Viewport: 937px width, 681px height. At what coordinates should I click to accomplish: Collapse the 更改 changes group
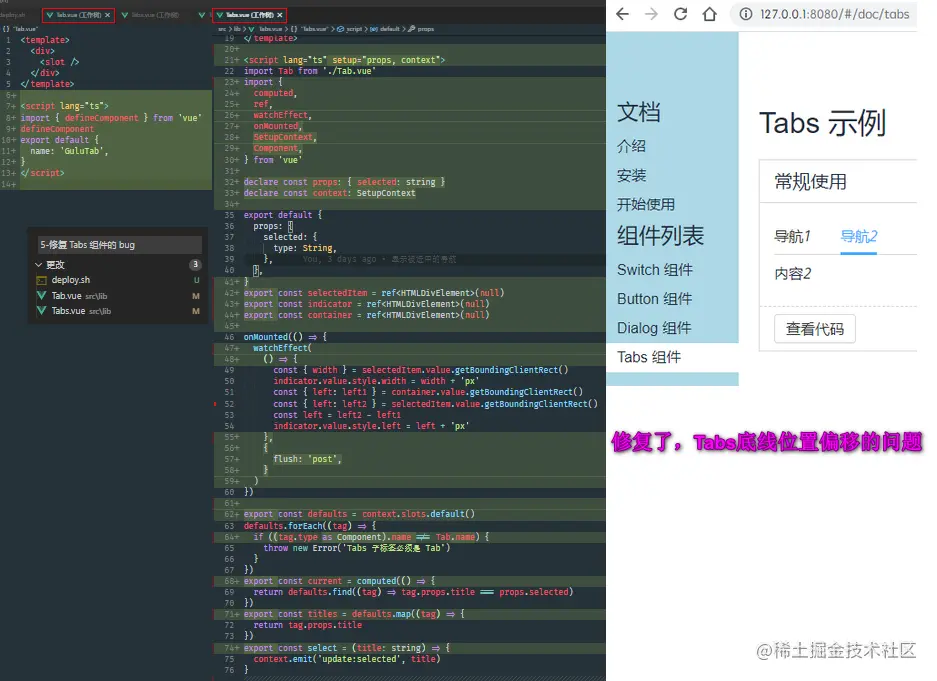pos(39,265)
